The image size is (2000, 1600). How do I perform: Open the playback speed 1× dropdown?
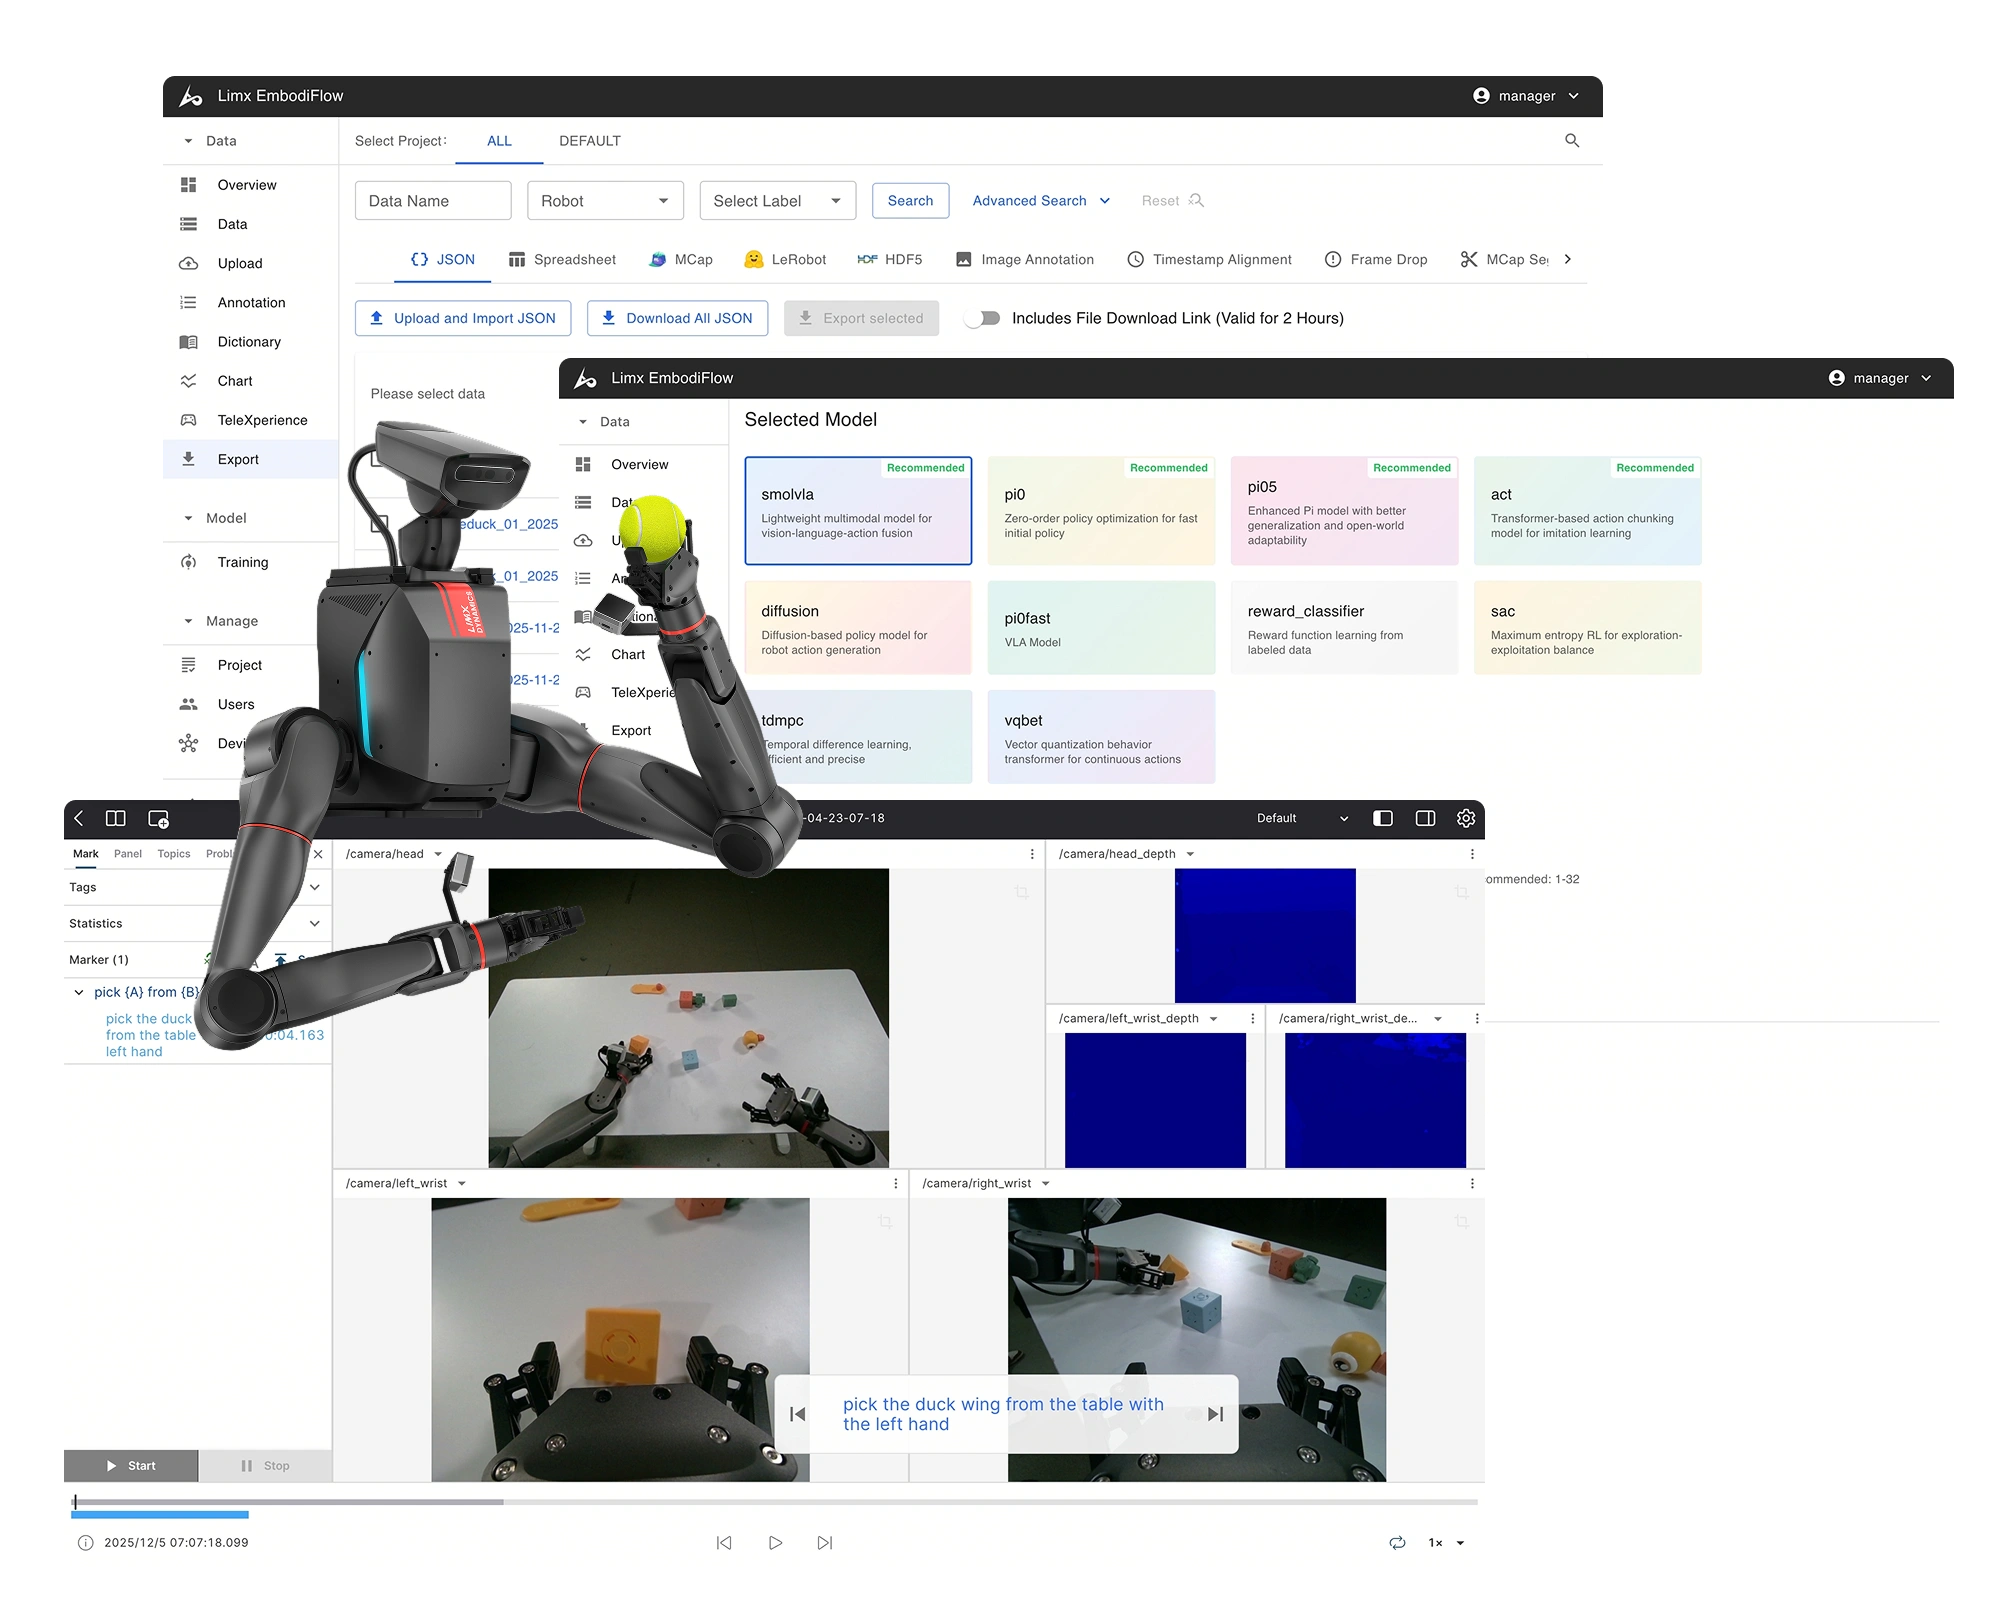pyautogui.click(x=1446, y=1543)
